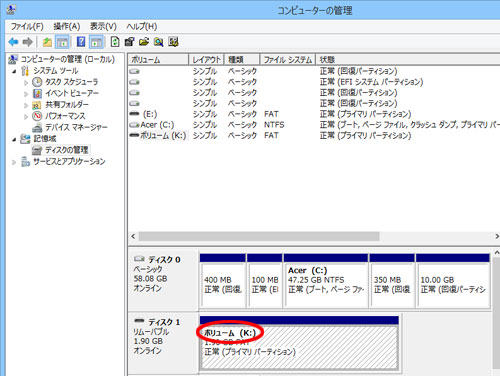
Task: Select the 350 MB partition on ディスク 0
Action: click(x=392, y=281)
